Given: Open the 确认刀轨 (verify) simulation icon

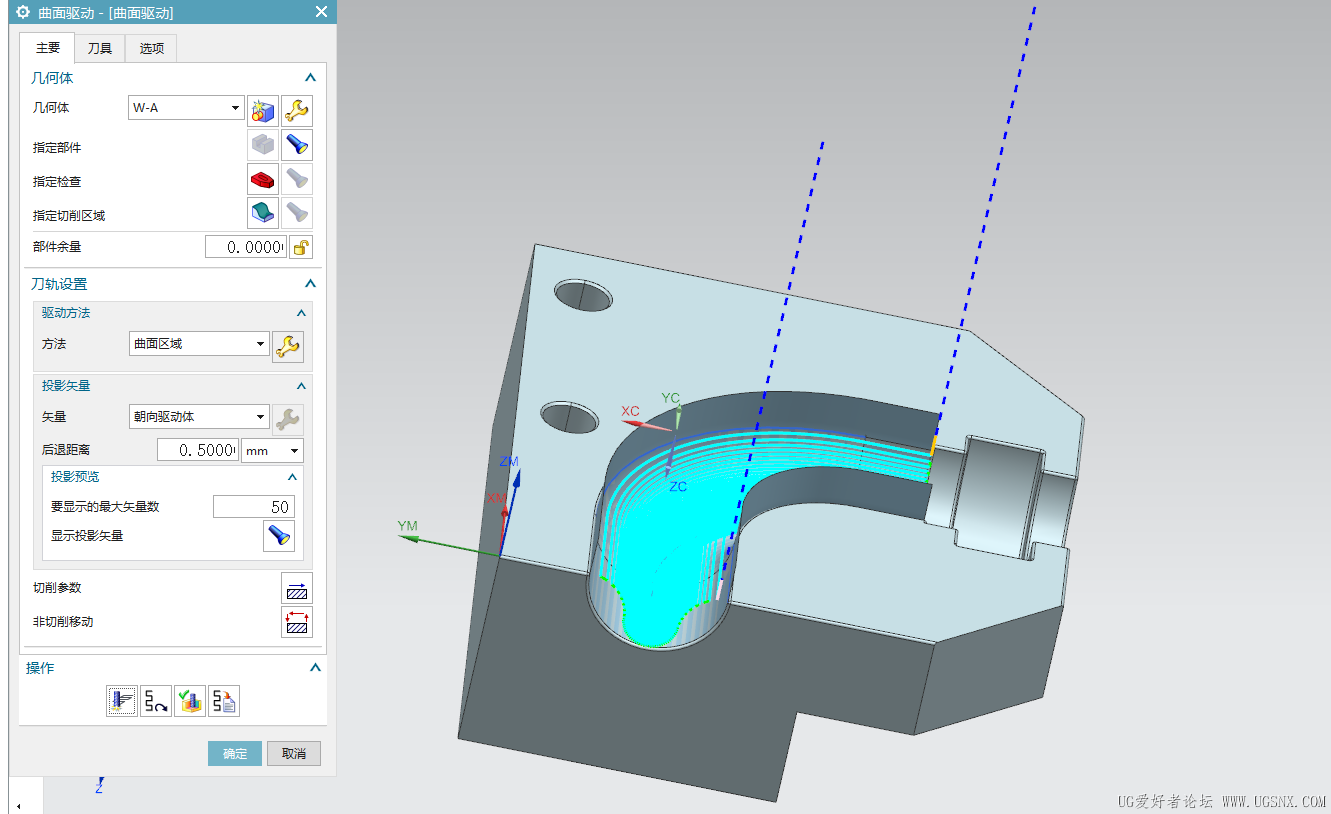Looking at the screenshot, I should 190,701.
